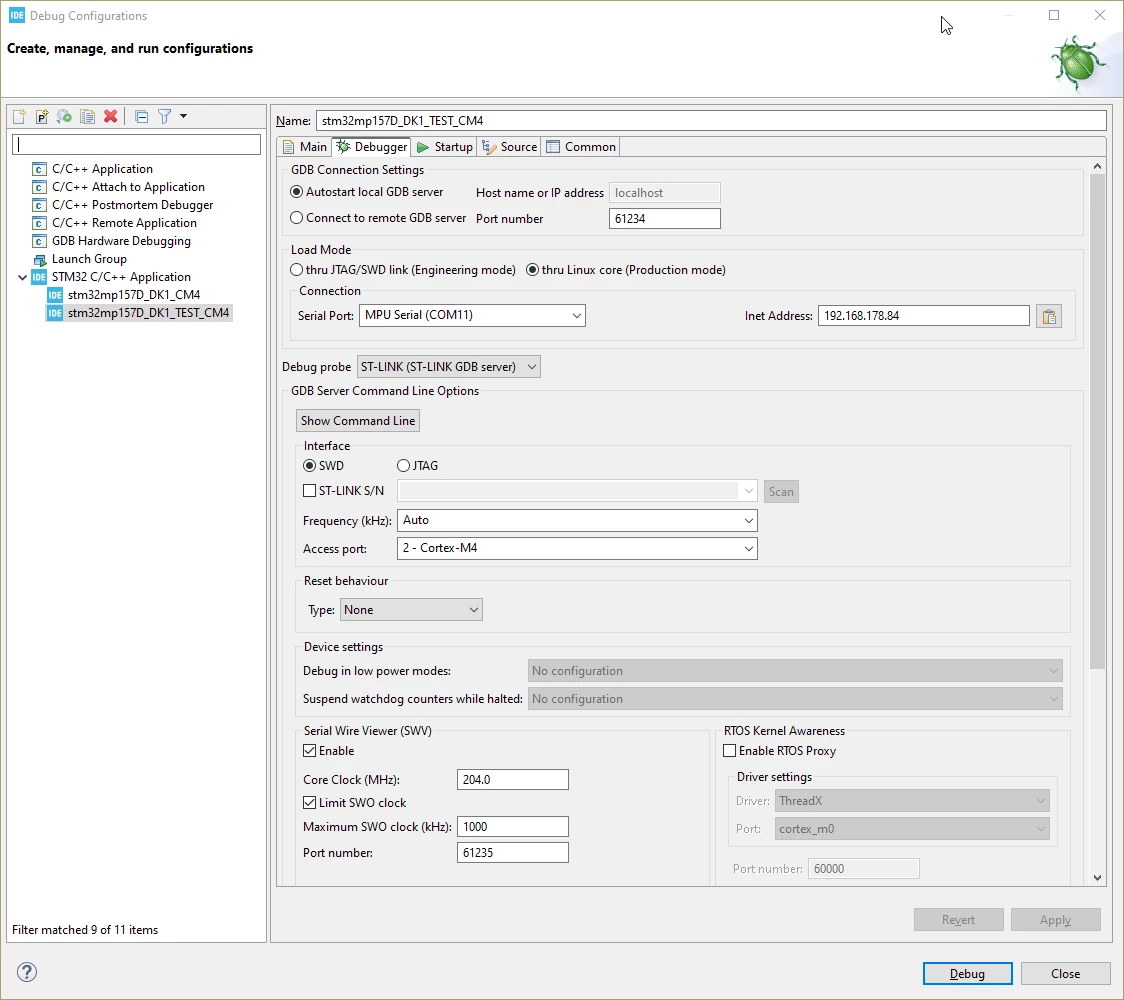Click the Show Command Line button
This screenshot has height=1000, width=1124.
coord(358,421)
